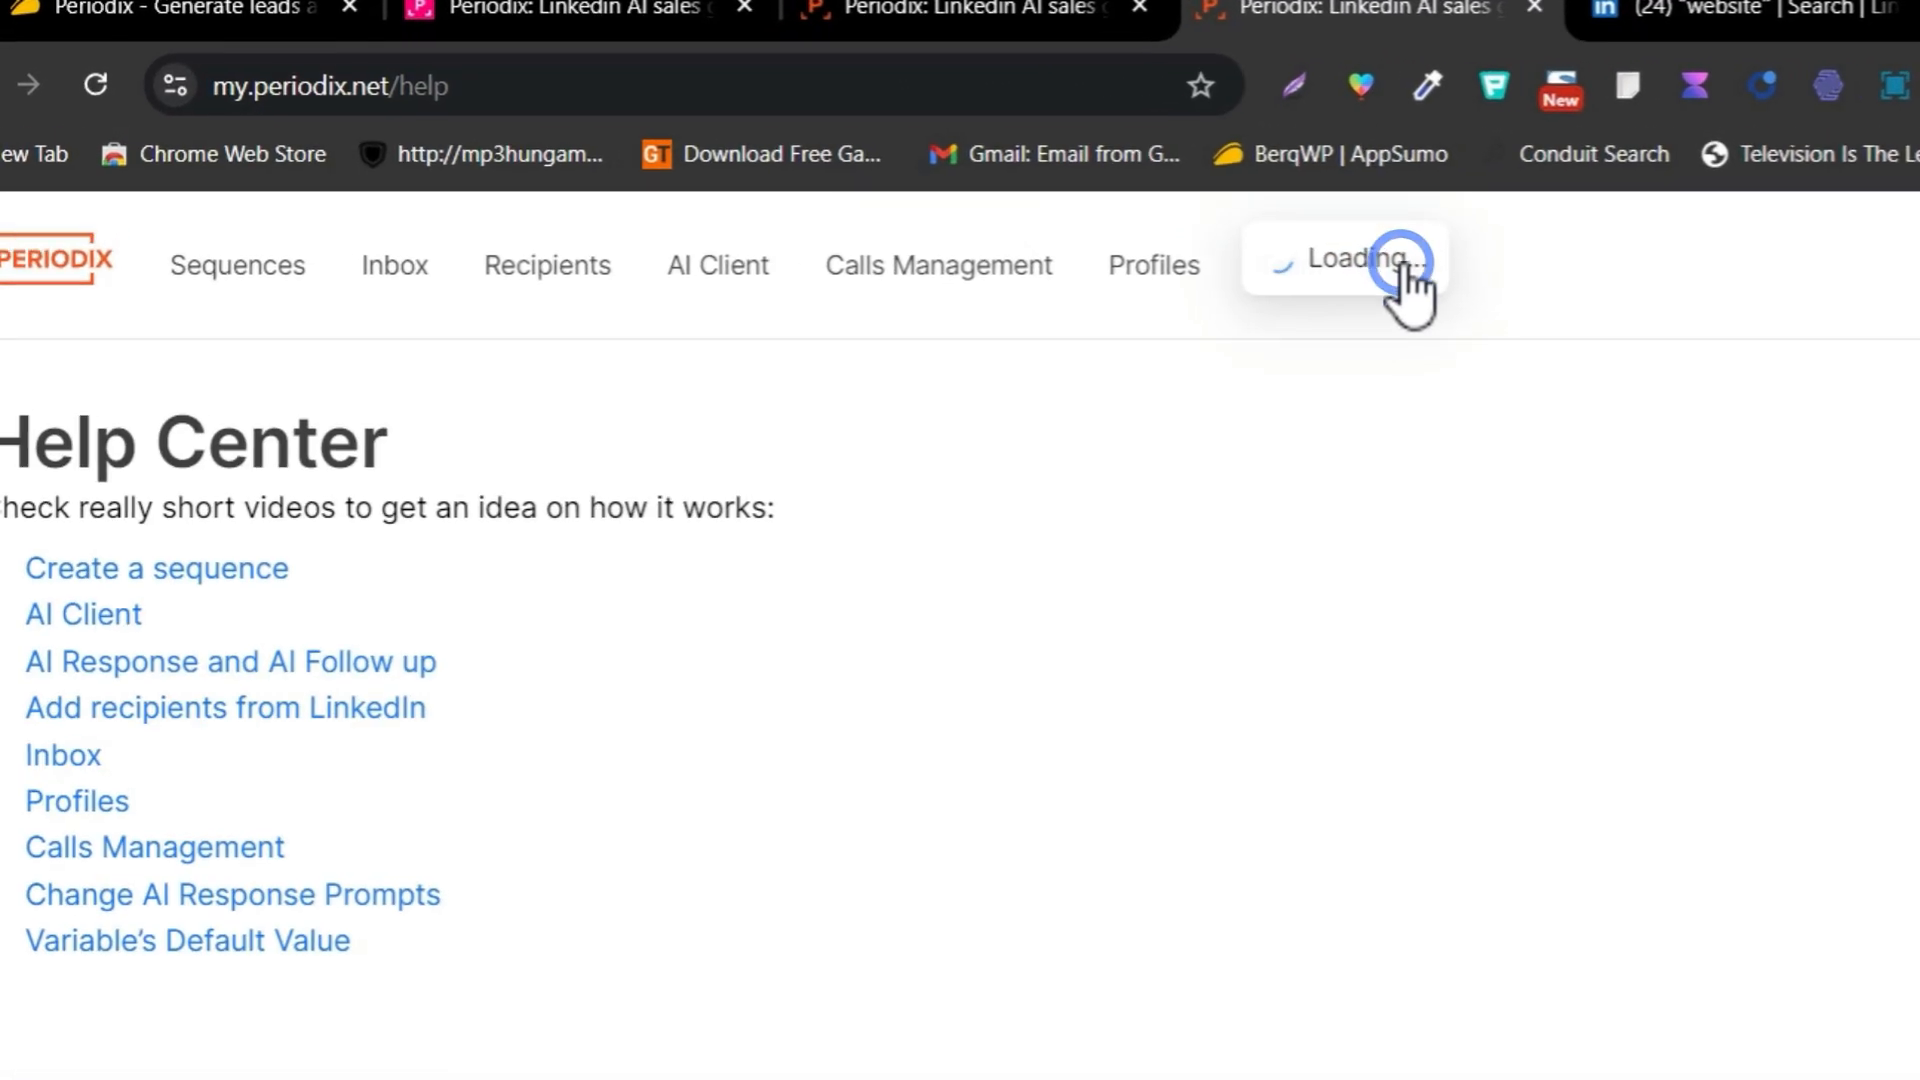Navigate to Calls Management section
1920x1080 pixels.
pyautogui.click(x=939, y=265)
